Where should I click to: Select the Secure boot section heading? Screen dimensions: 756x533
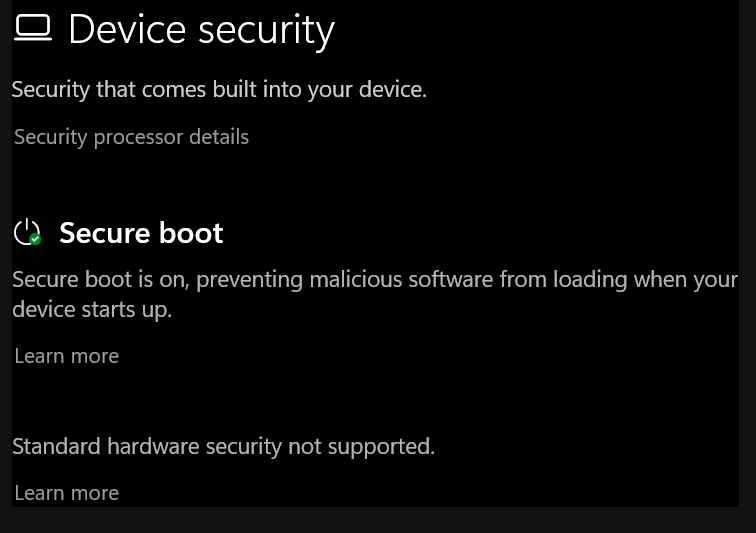pyautogui.click(x=141, y=233)
